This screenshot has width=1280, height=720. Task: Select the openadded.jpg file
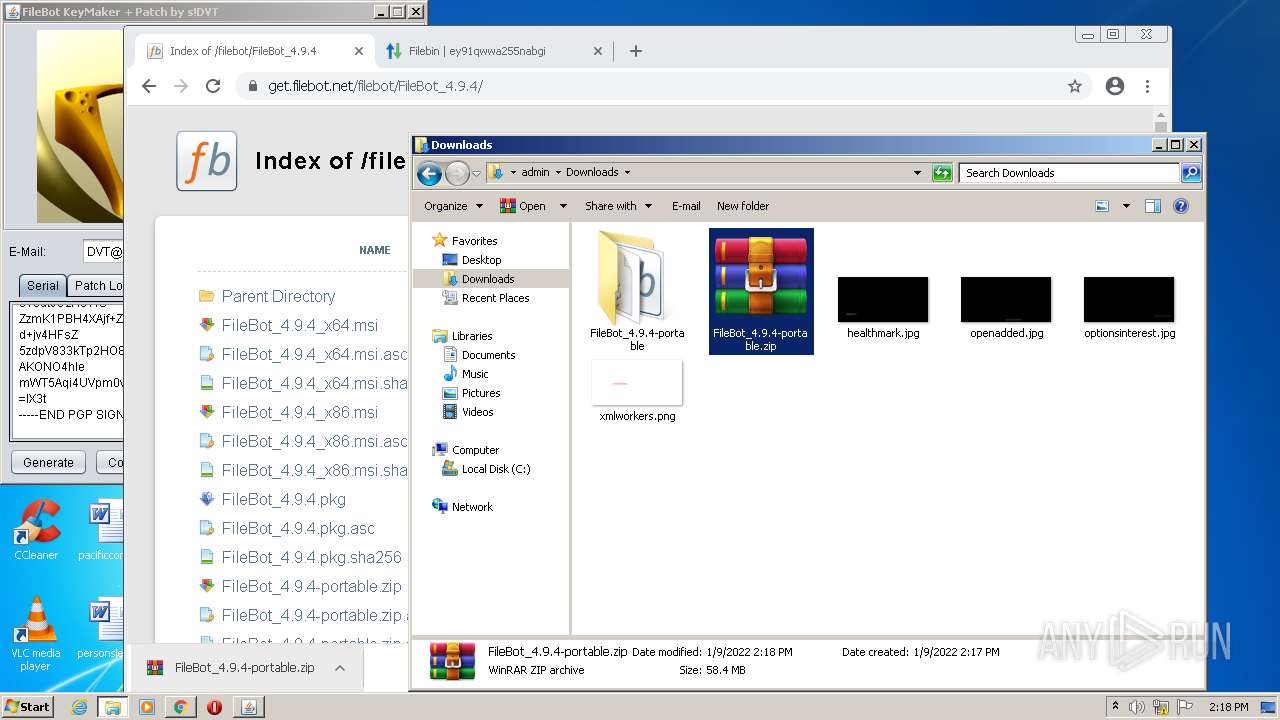point(1006,308)
